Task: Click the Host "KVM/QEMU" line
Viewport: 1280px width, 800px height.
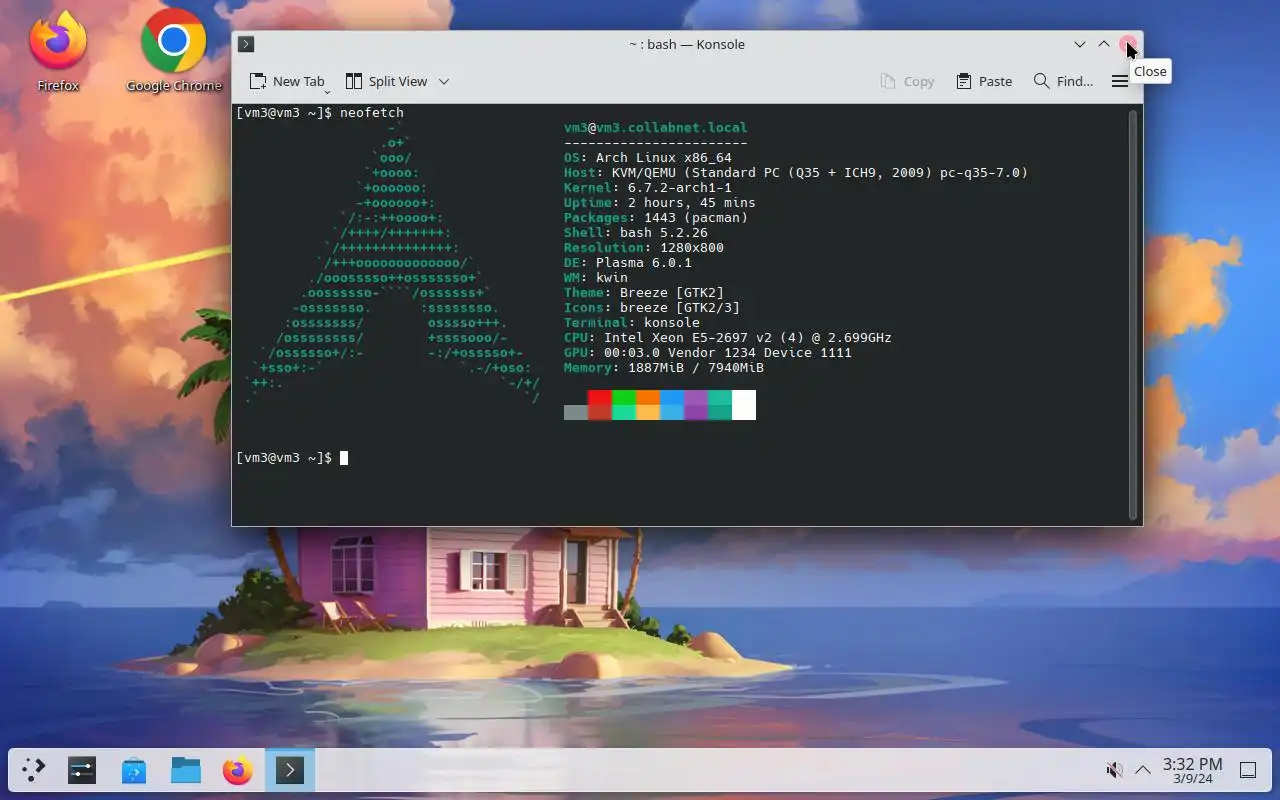Action: (x=796, y=173)
